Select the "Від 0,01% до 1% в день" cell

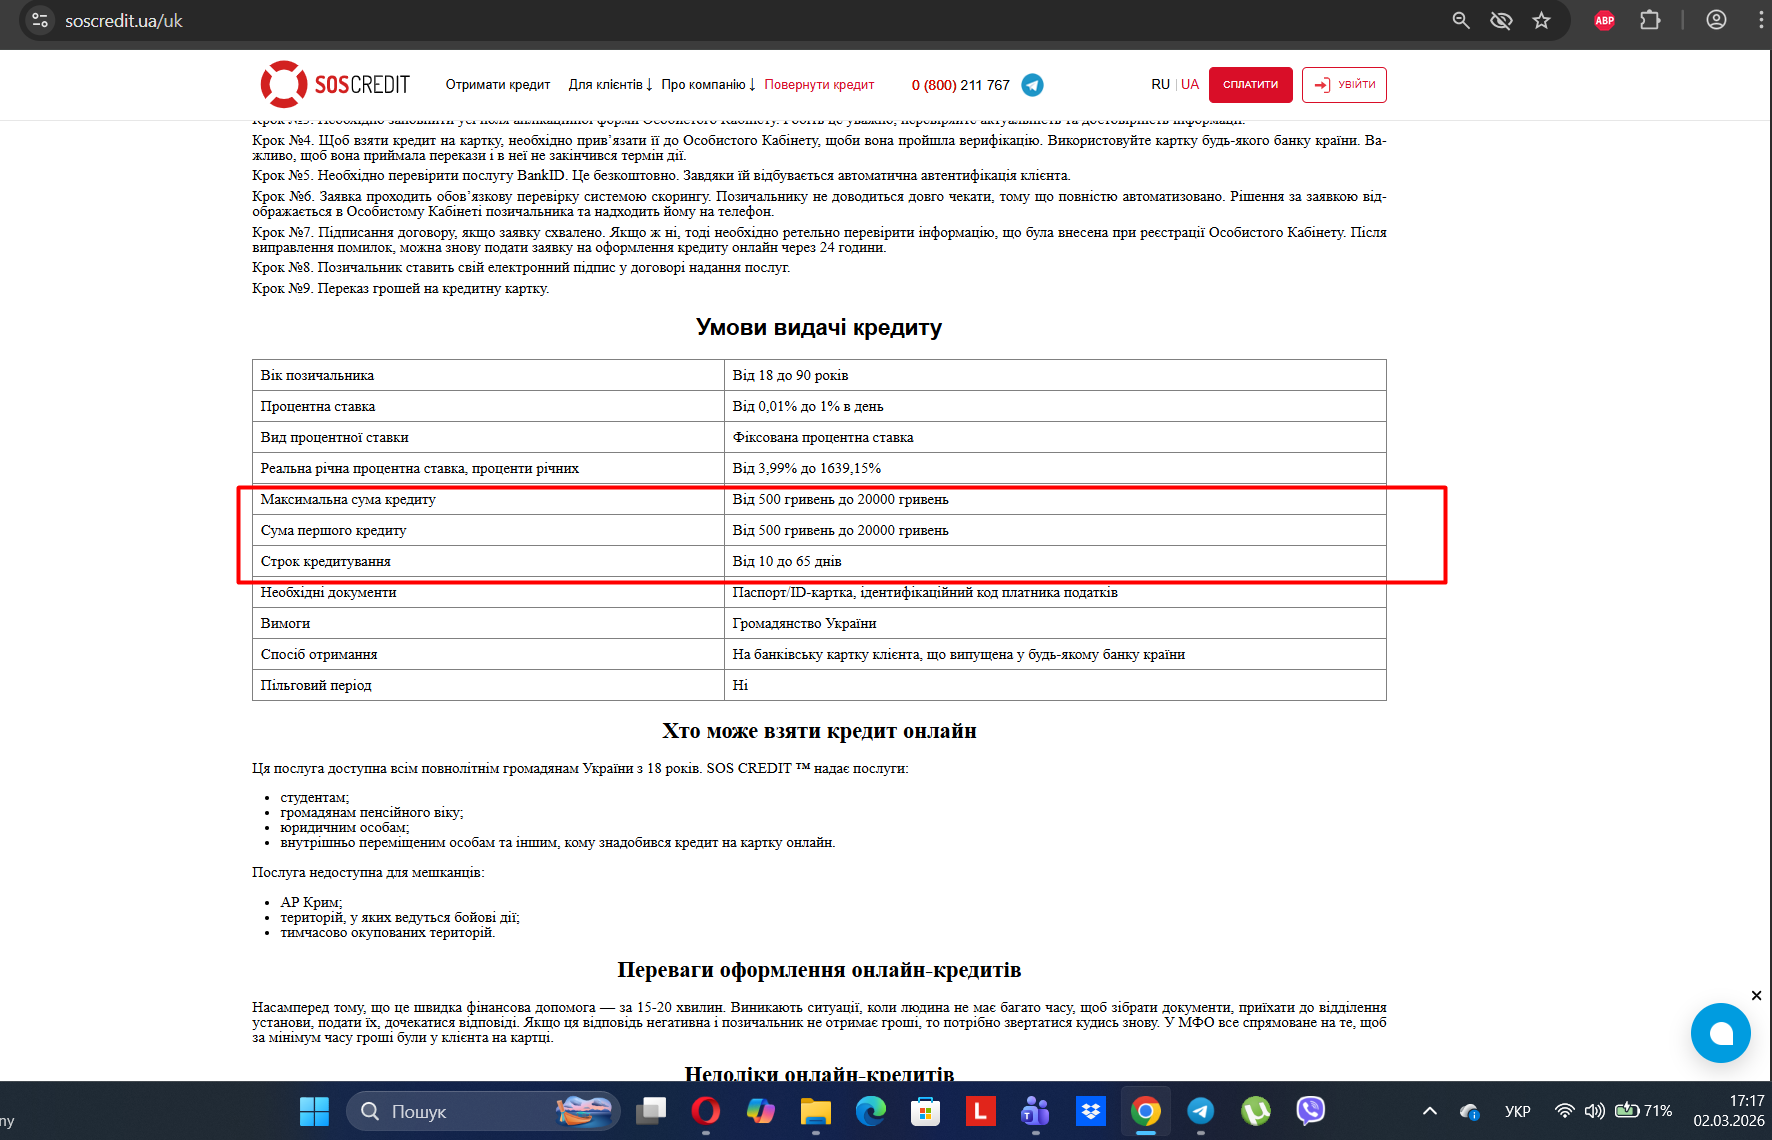(x=1055, y=406)
